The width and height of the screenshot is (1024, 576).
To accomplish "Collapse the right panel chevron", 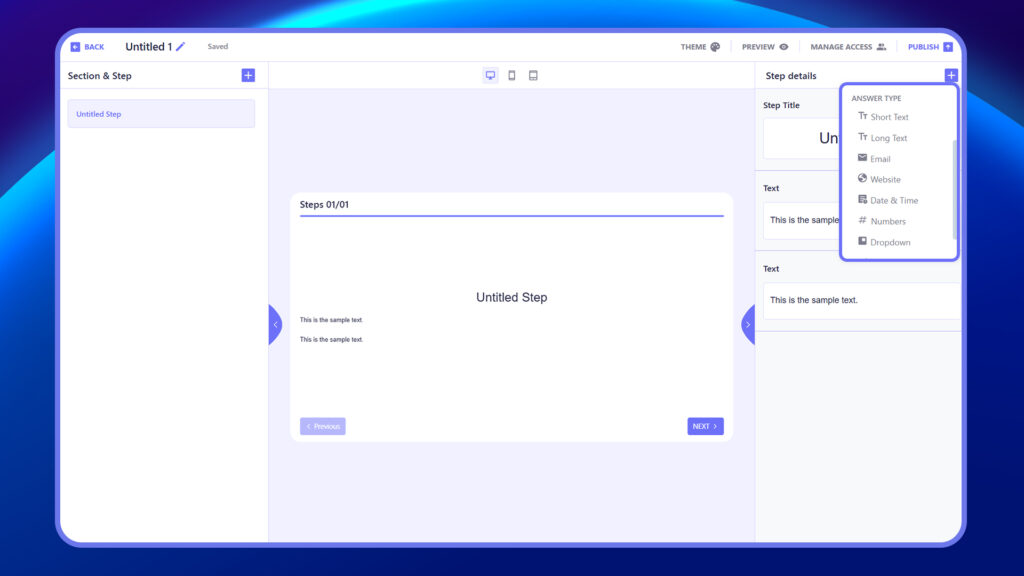I will coord(748,325).
